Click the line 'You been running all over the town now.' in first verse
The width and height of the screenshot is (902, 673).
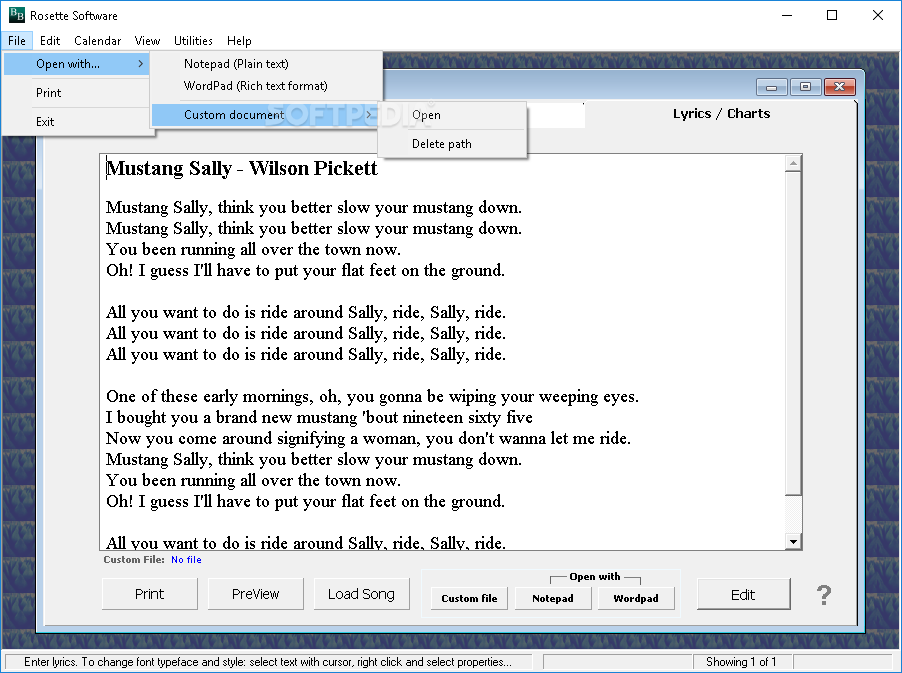[x=253, y=250]
